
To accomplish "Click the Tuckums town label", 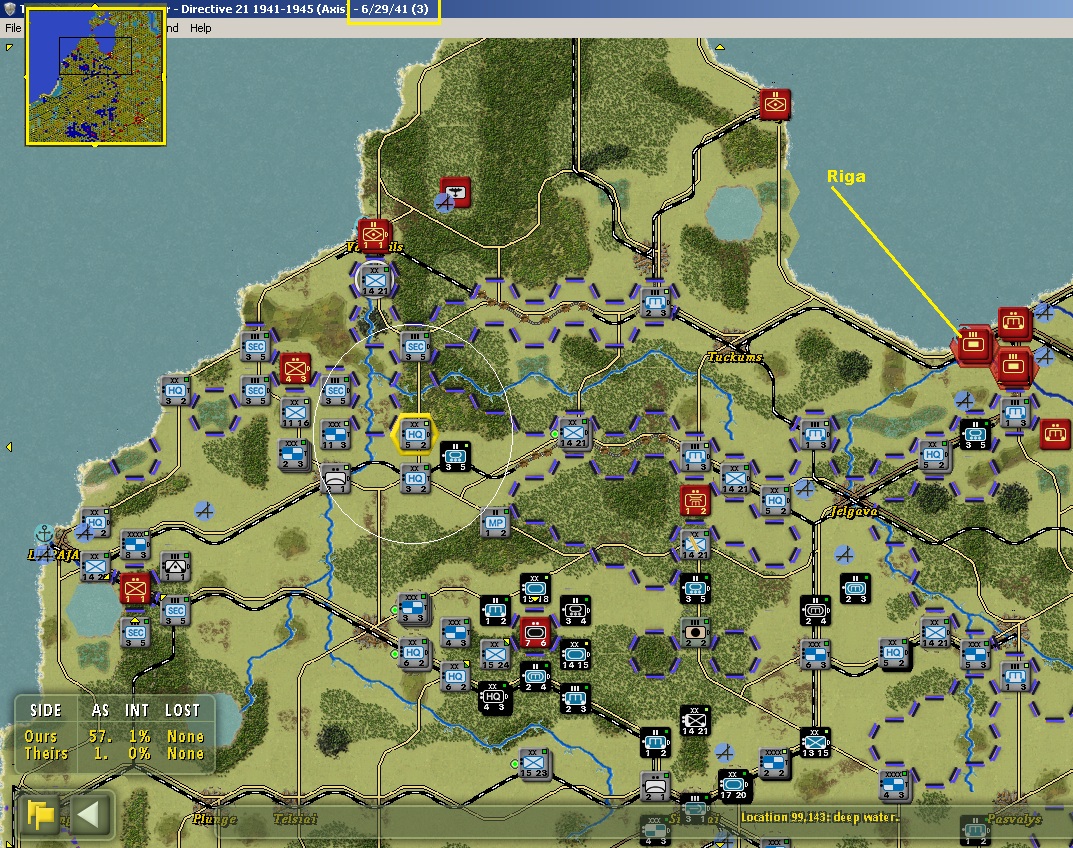I will (x=734, y=357).
